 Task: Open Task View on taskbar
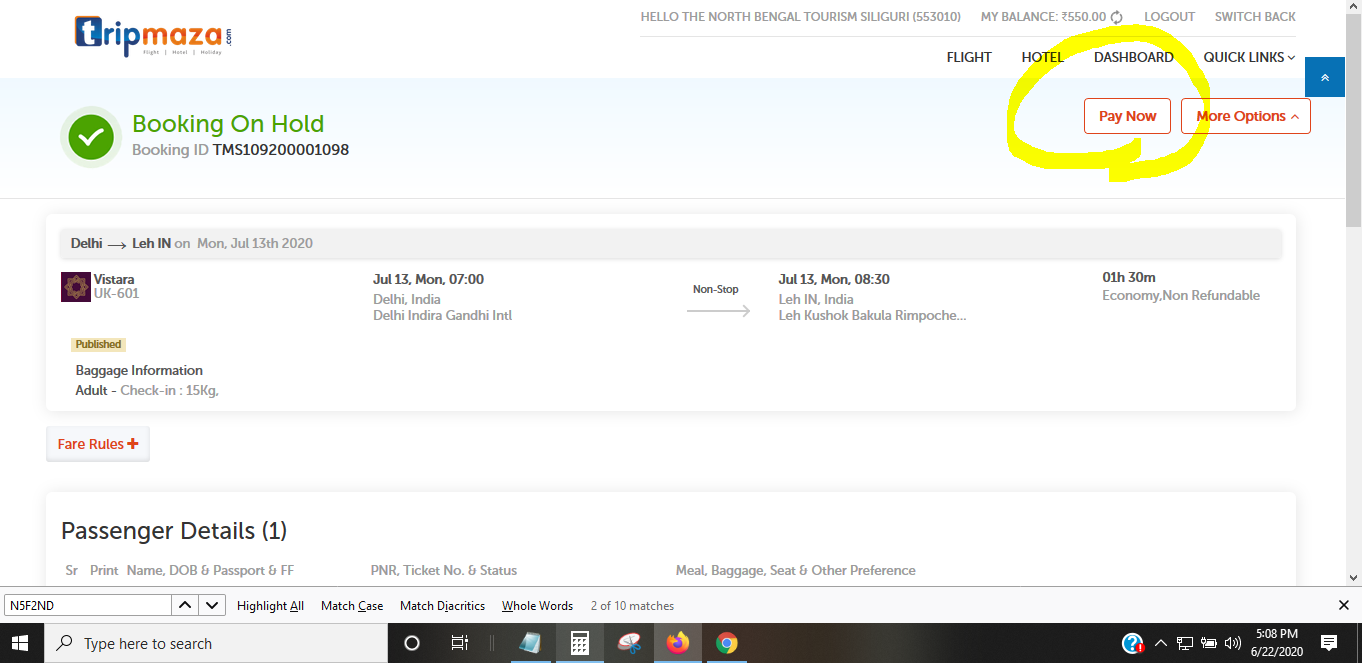click(459, 643)
